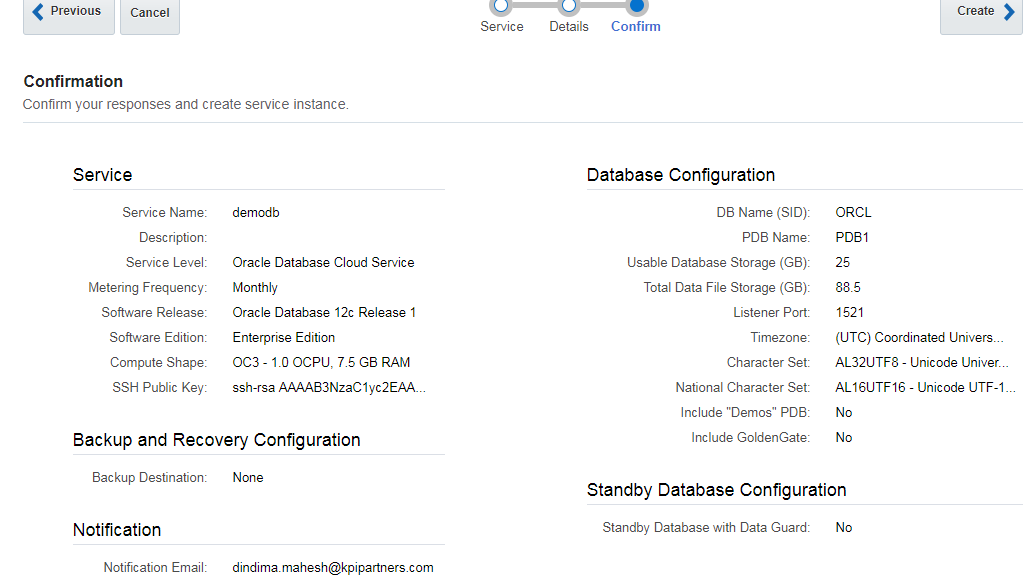1023x580 pixels.
Task: Click the notification email address value
Action: coord(333,567)
